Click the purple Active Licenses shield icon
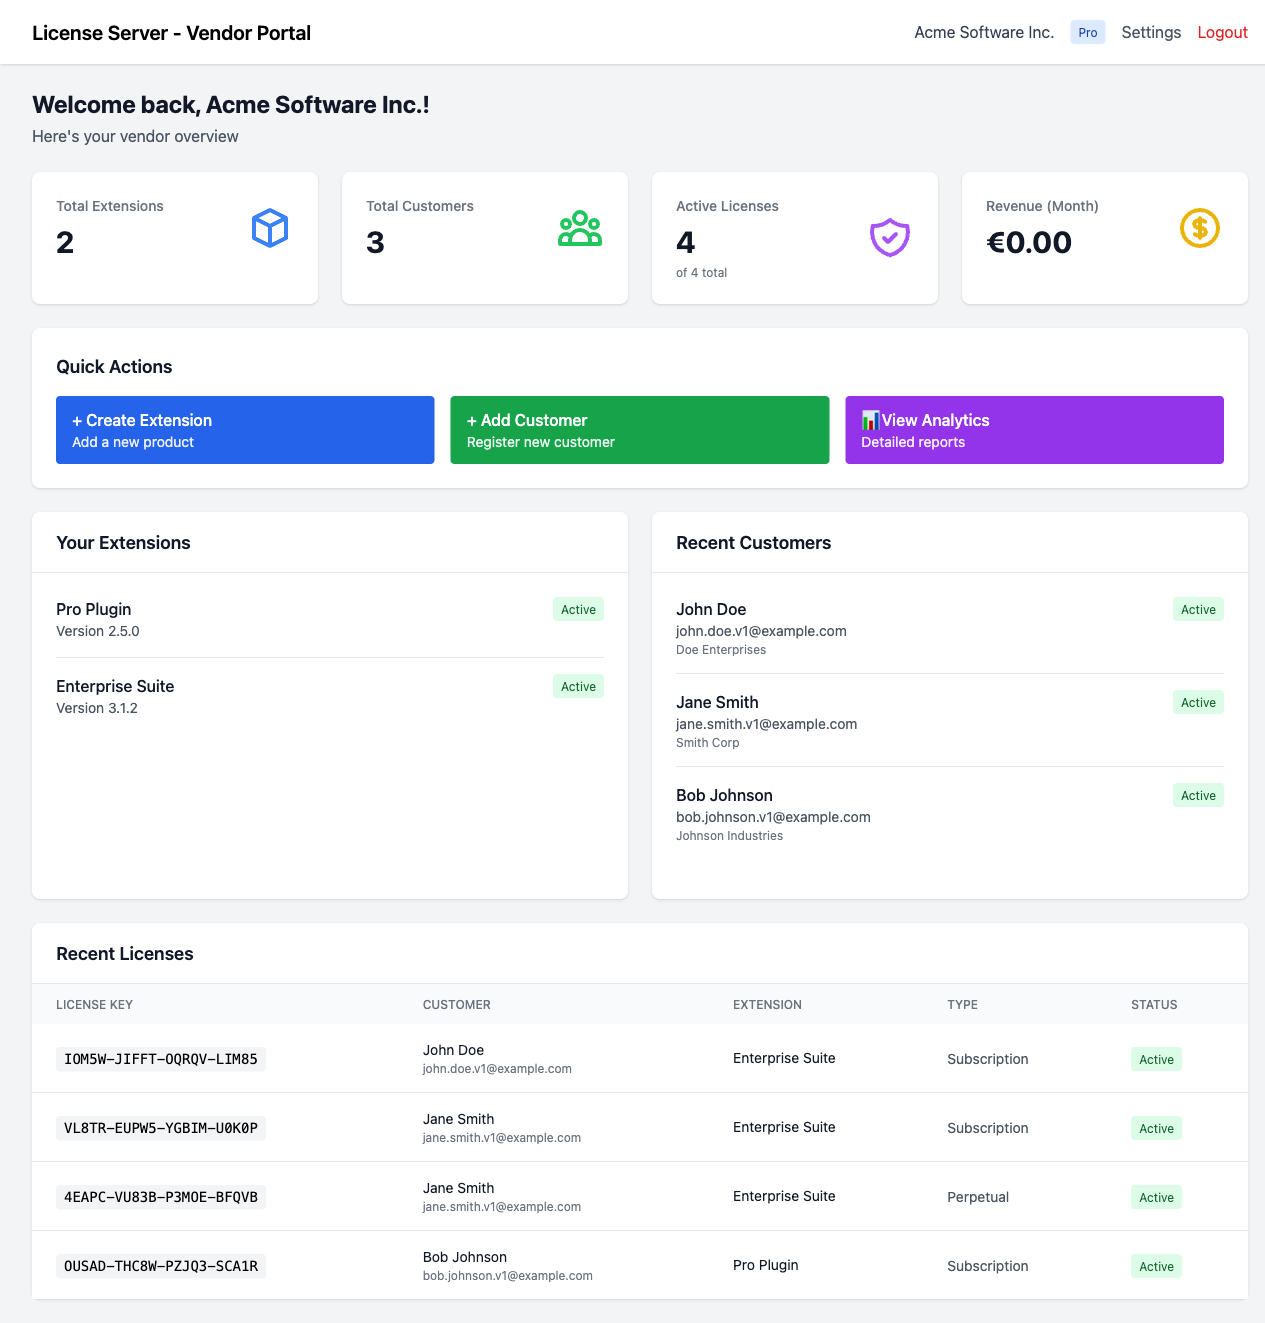This screenshot has height=1323, width=1265. pos(889,237)
